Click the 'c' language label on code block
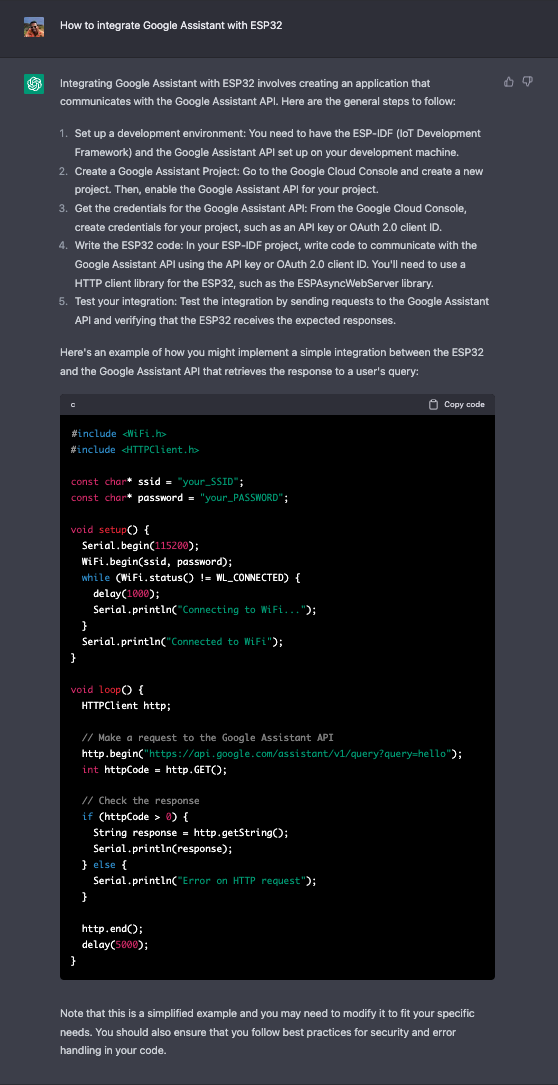The width and height of the screenshot is (558, 1085). click(73, 405)
